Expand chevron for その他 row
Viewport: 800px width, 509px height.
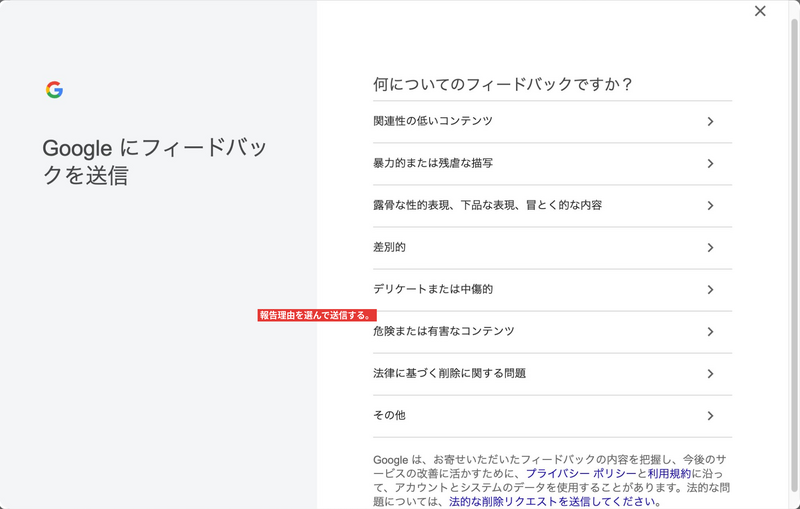click(x=710, y=416)
